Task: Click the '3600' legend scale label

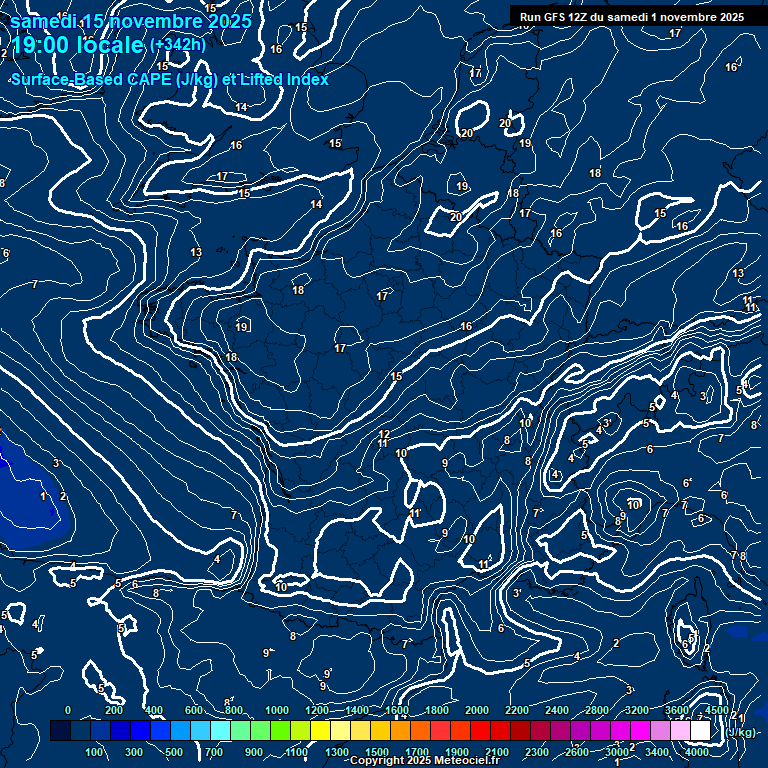Action: [677, 710]
